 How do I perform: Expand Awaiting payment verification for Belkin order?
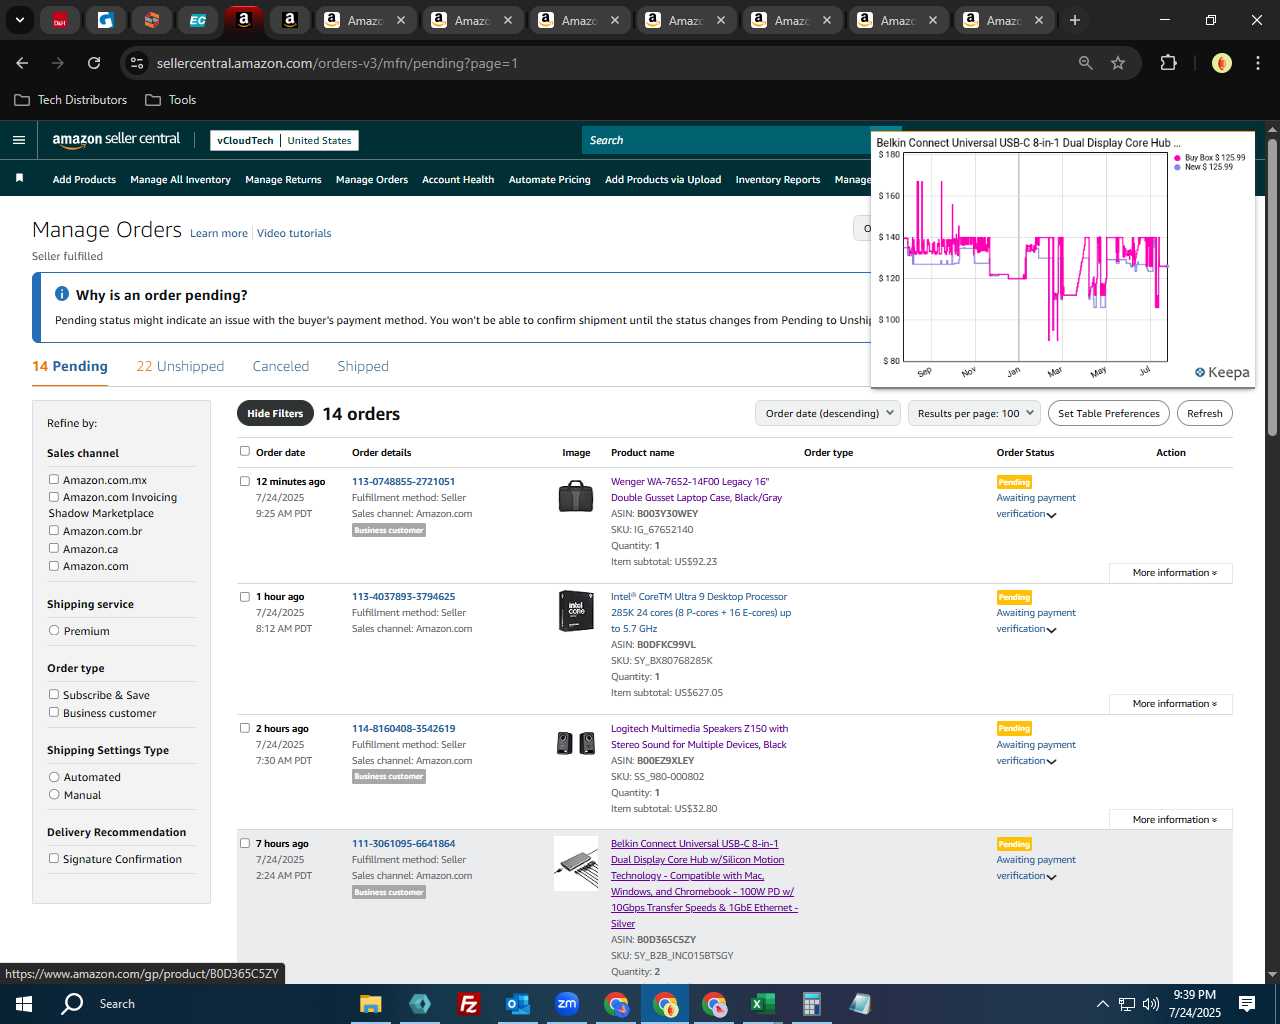(x=1051, y=877)
